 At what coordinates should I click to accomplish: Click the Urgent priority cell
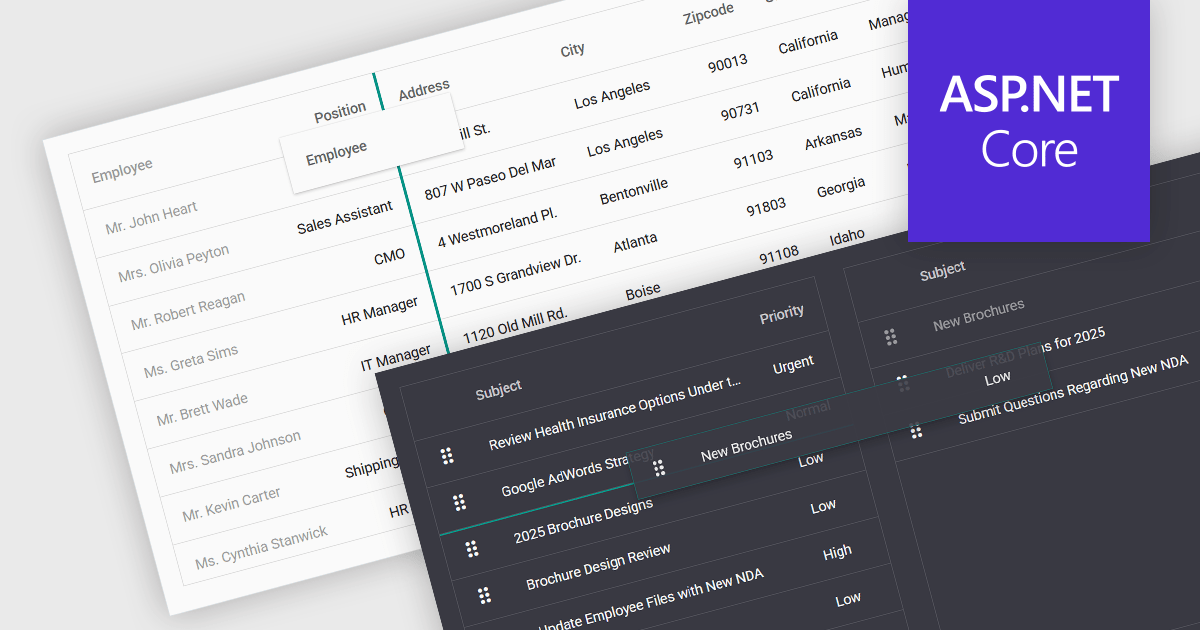point(793,365)
